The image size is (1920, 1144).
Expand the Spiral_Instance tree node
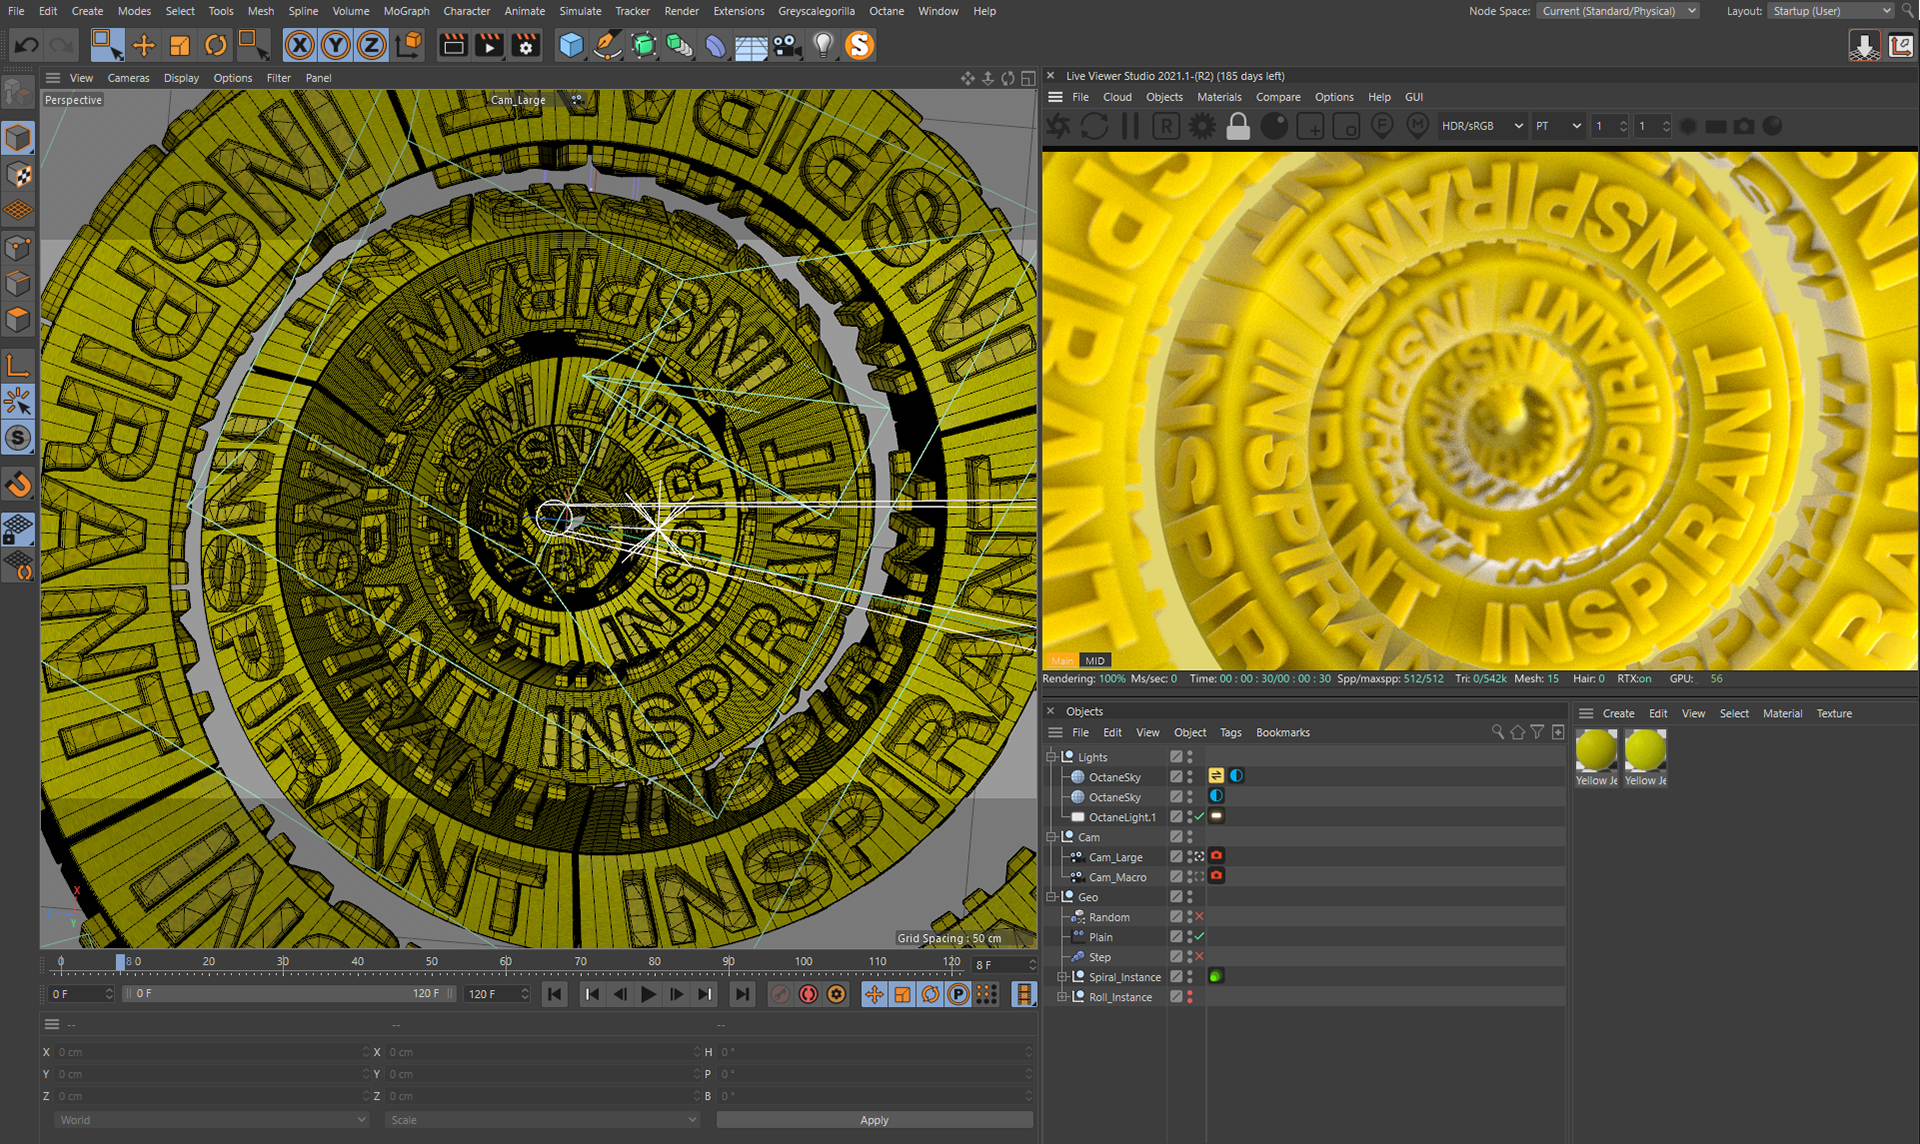click(x=1062, y=977)
